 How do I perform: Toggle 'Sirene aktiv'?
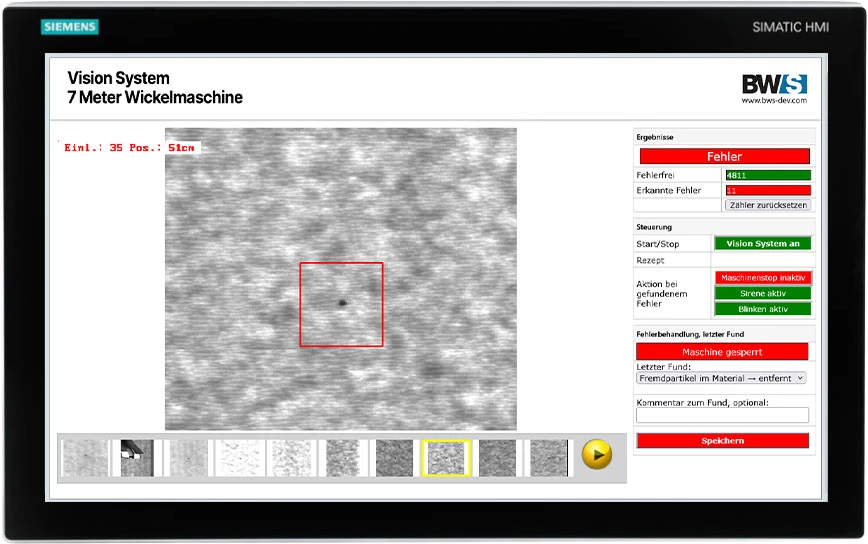tap(763, 293)
